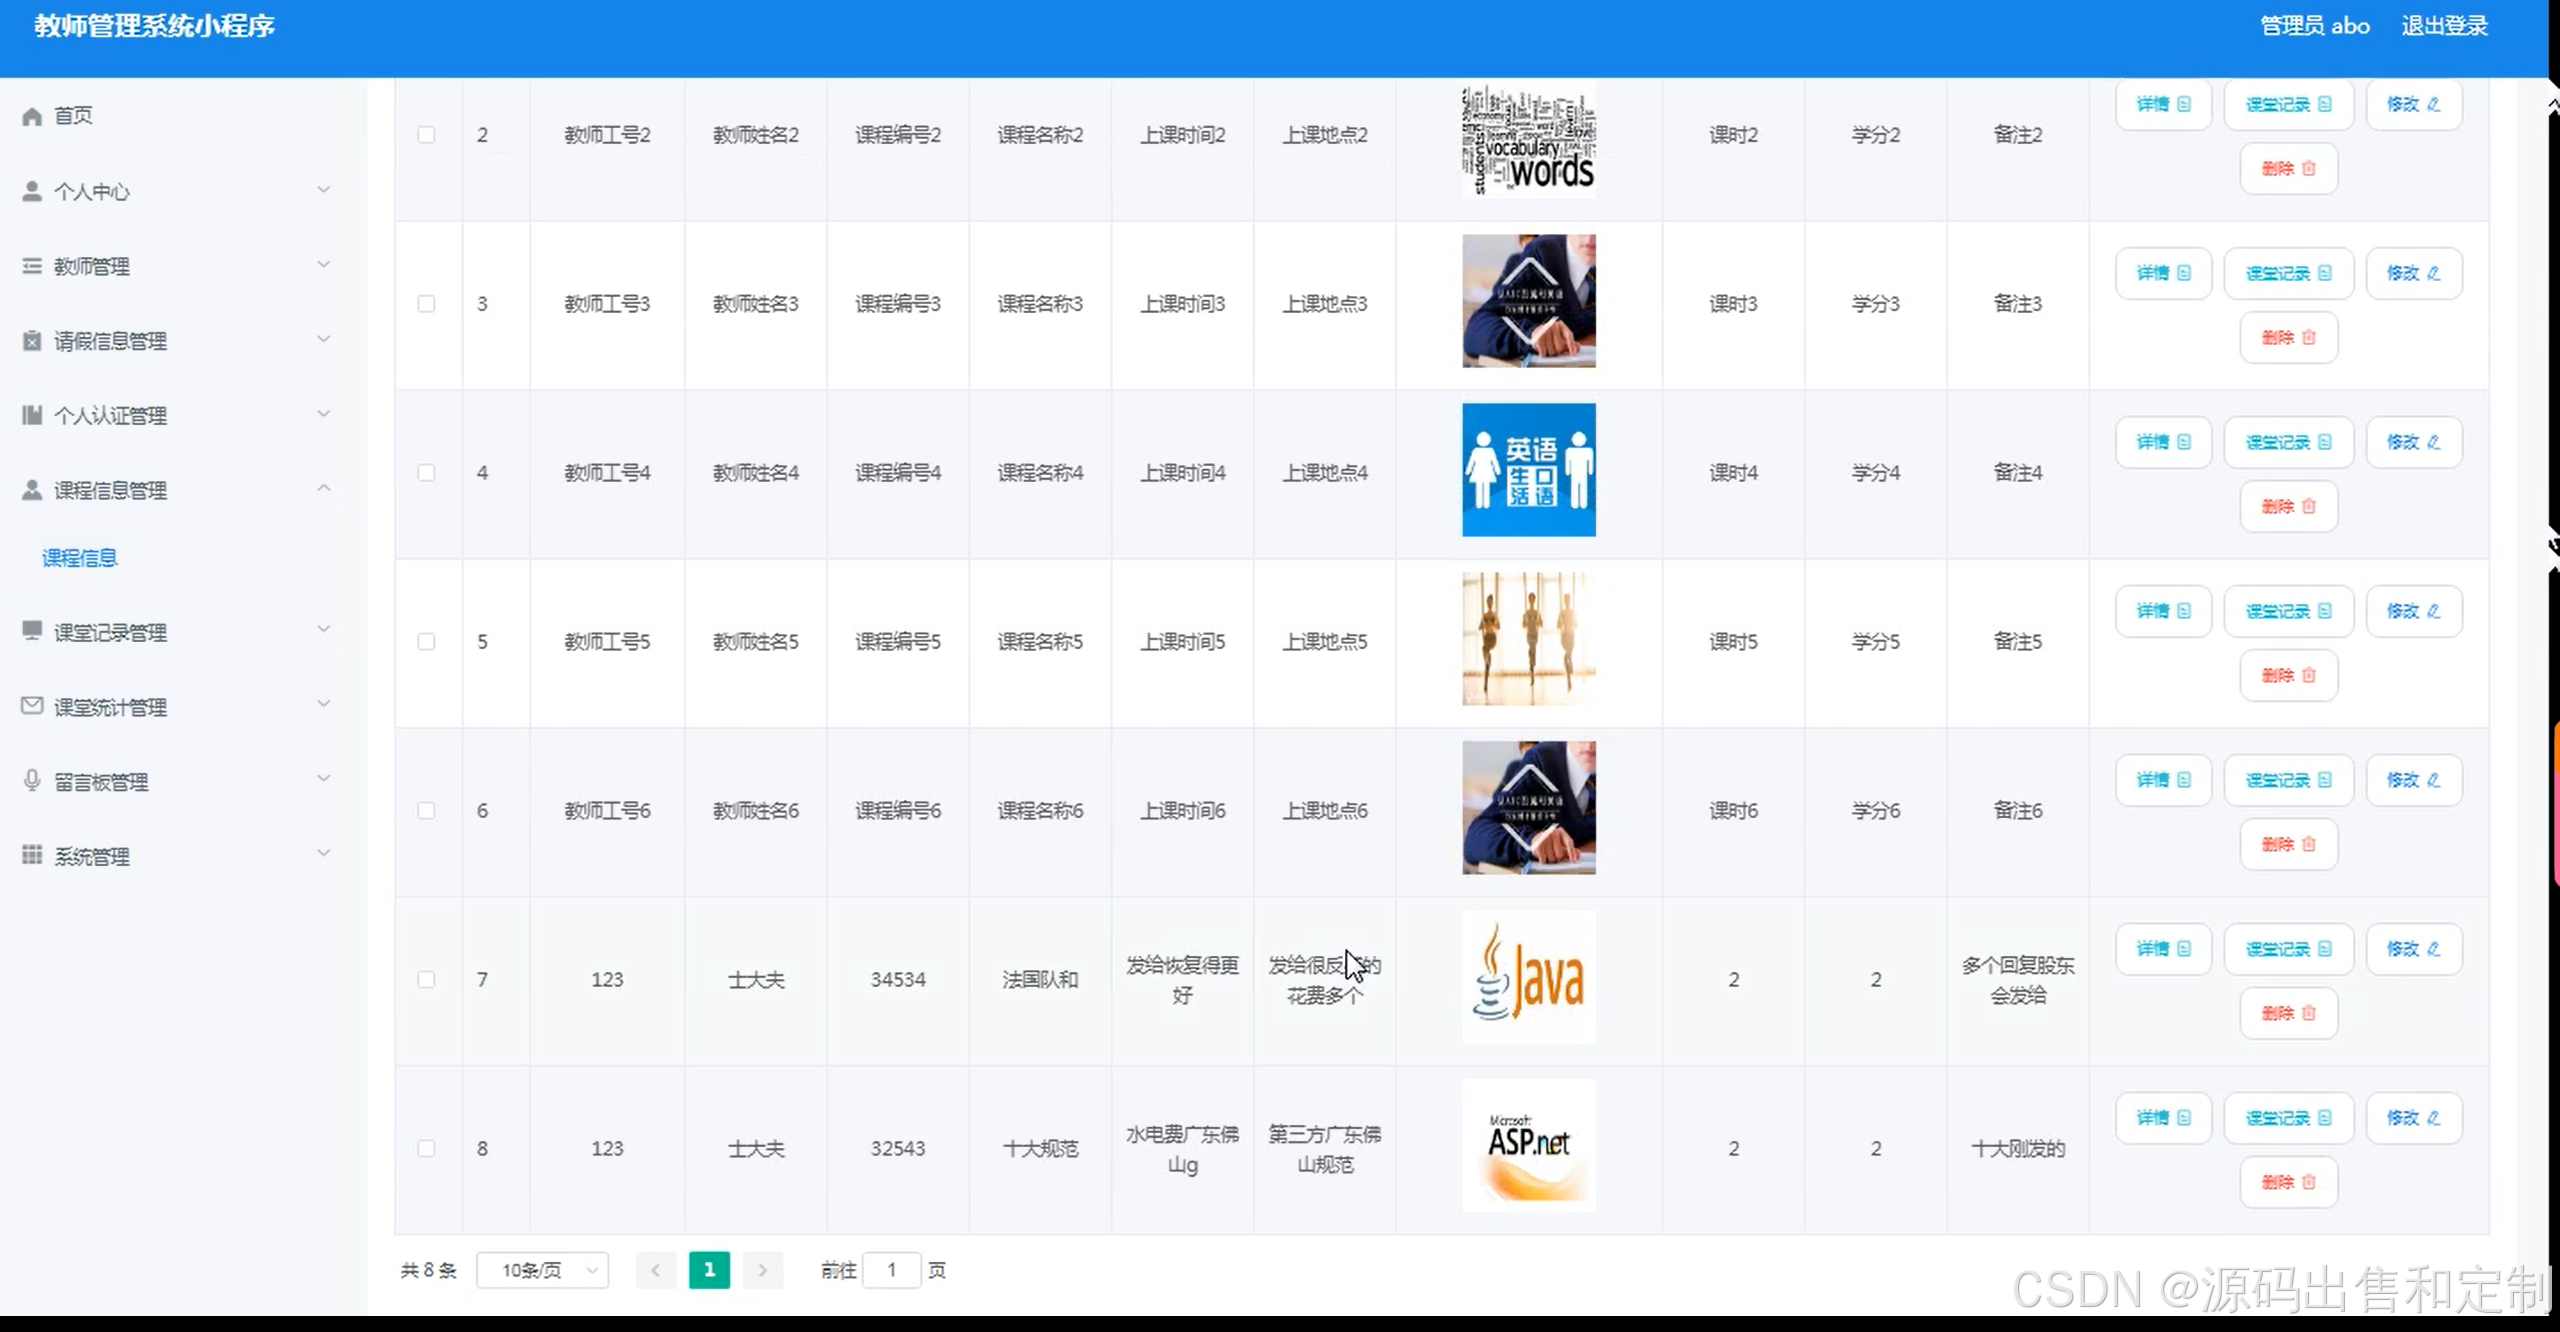Click the chart icon for 个人认证管理

click(32, 415)
